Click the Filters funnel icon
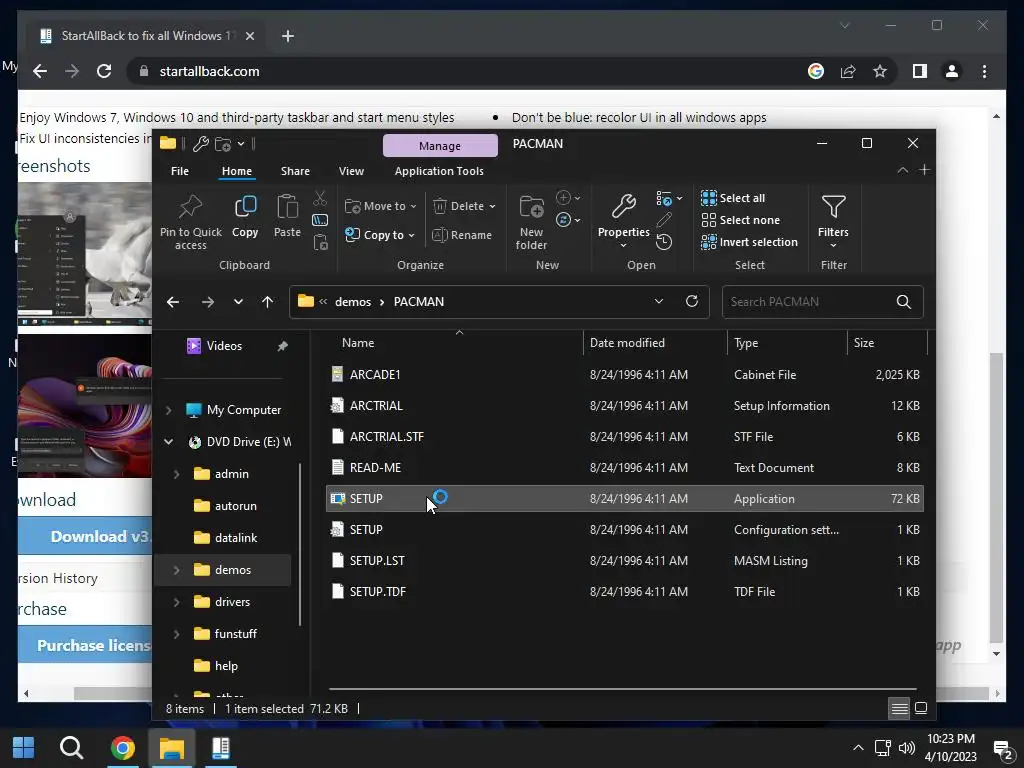The image size is (1024, 768). [x=833, y=208]
